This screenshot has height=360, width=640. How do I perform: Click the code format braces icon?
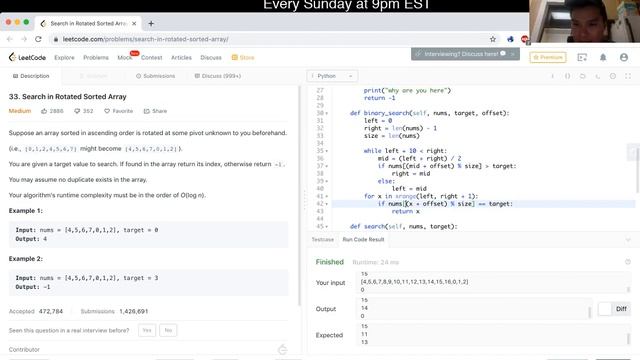point(567,76)
